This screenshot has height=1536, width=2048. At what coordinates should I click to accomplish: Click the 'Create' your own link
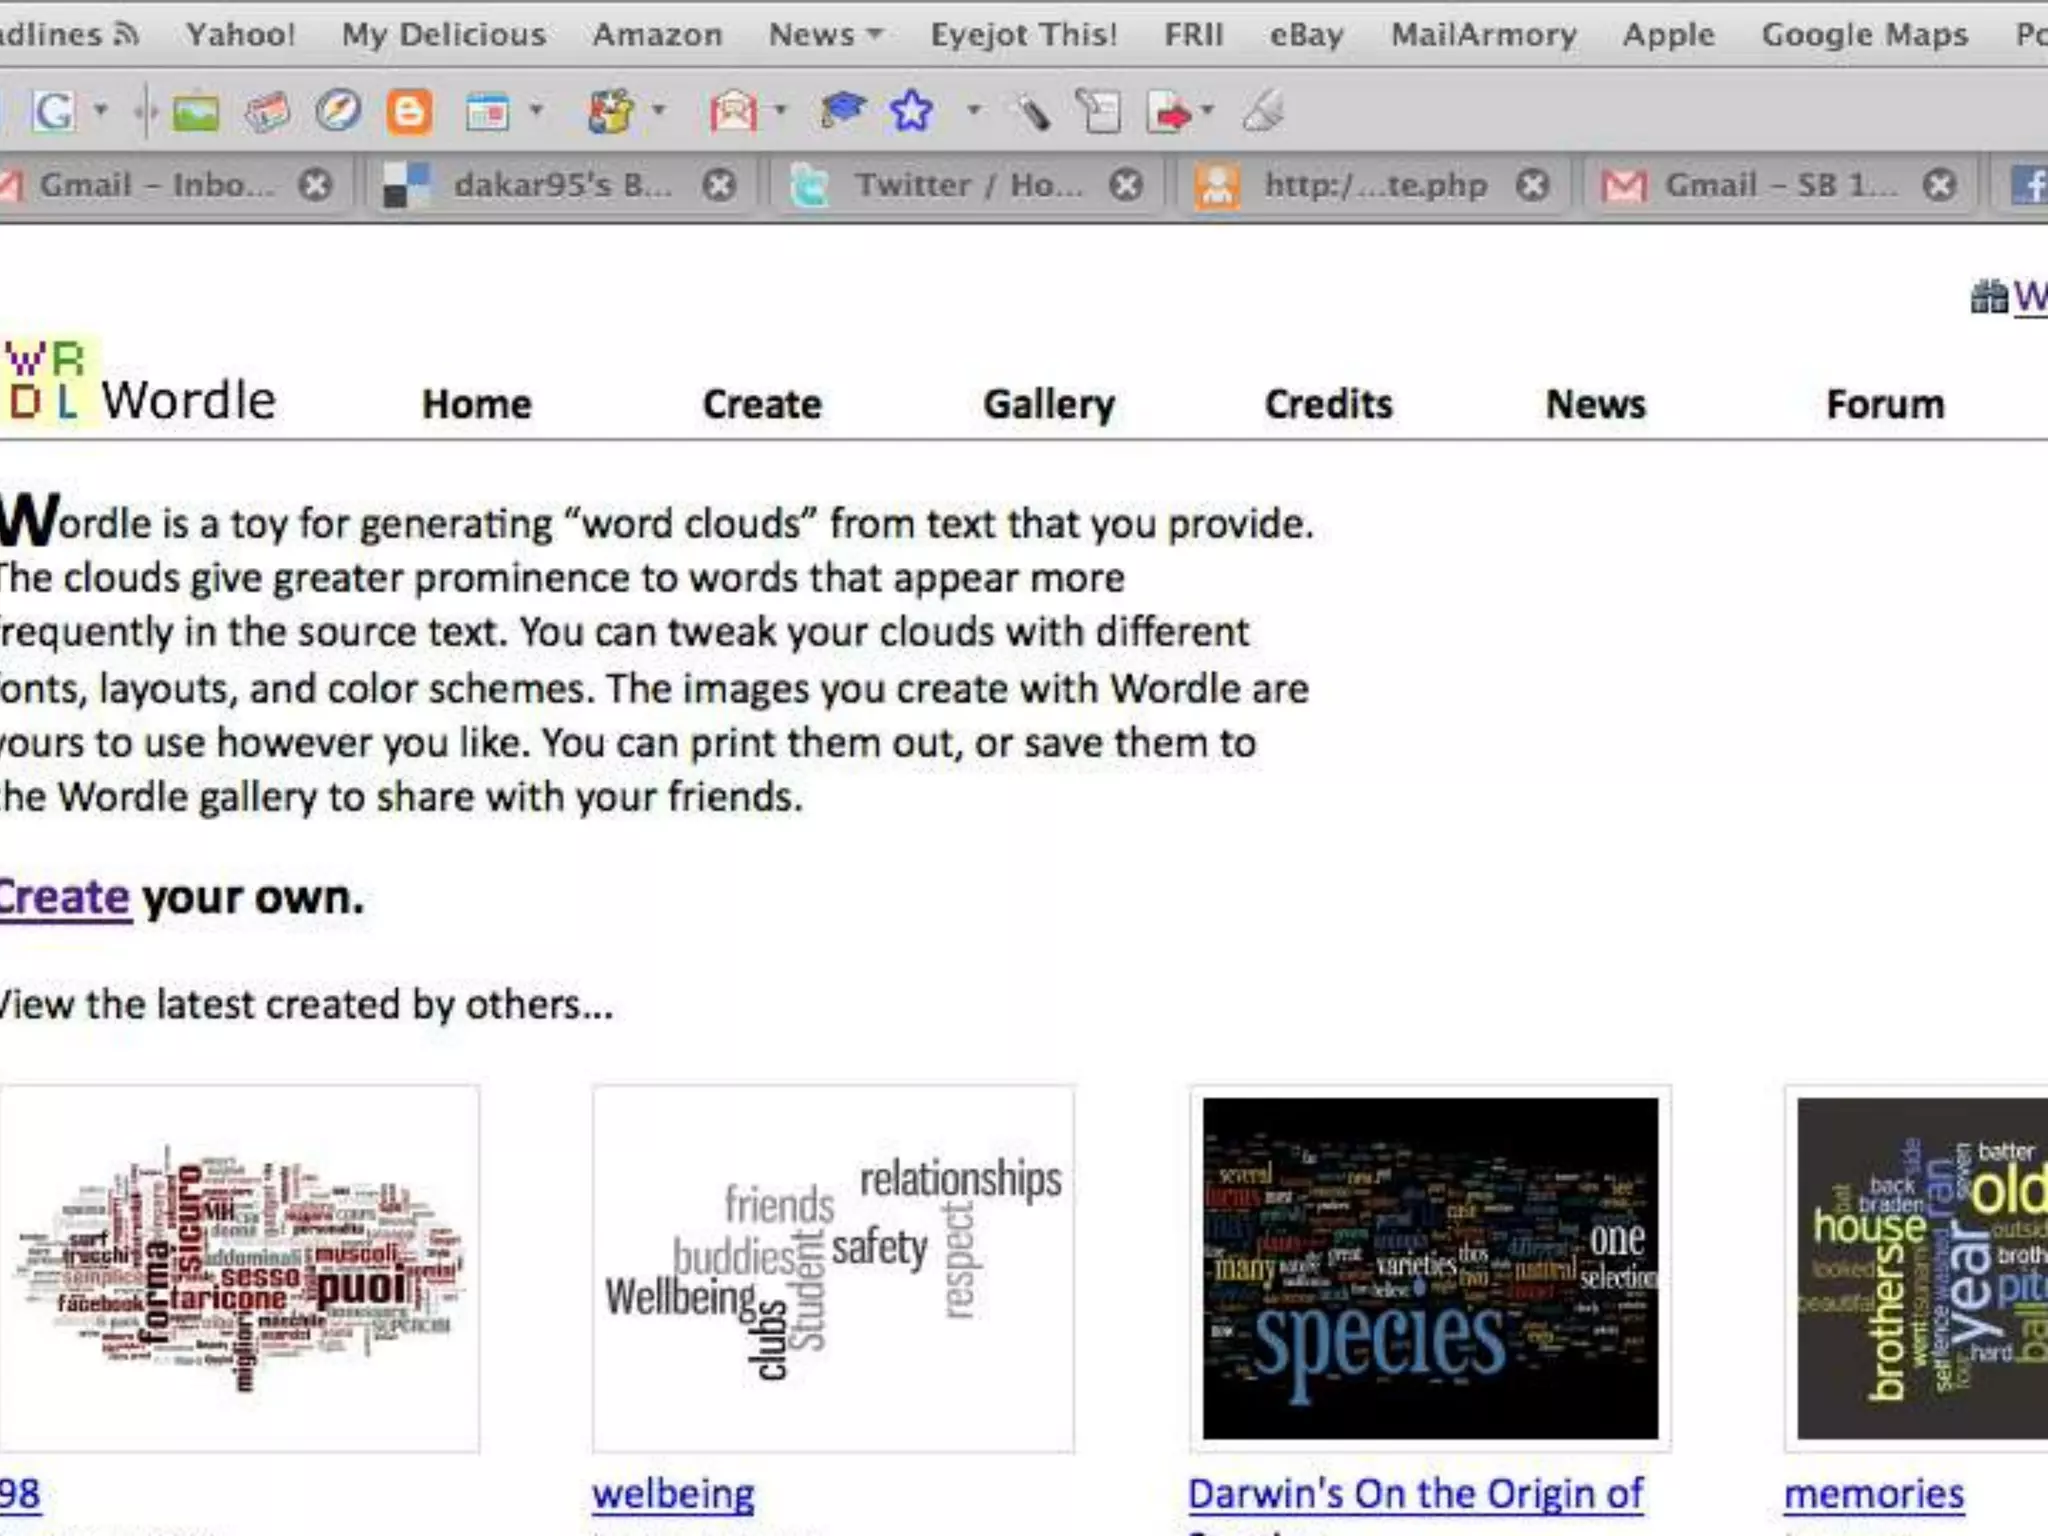(x=65, y=897)
